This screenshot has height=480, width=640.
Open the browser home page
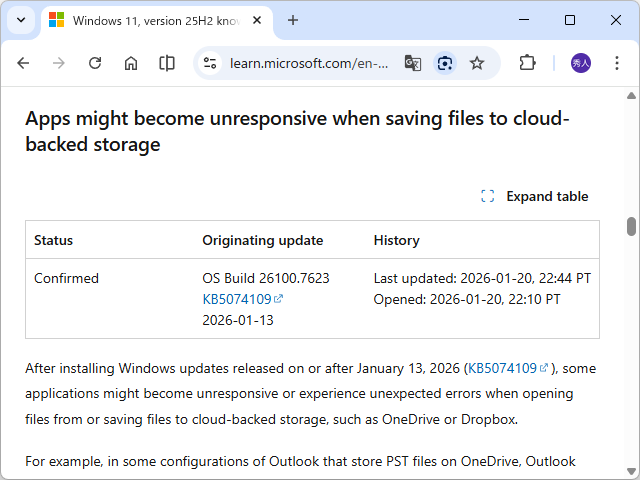(x=131, y=63)
